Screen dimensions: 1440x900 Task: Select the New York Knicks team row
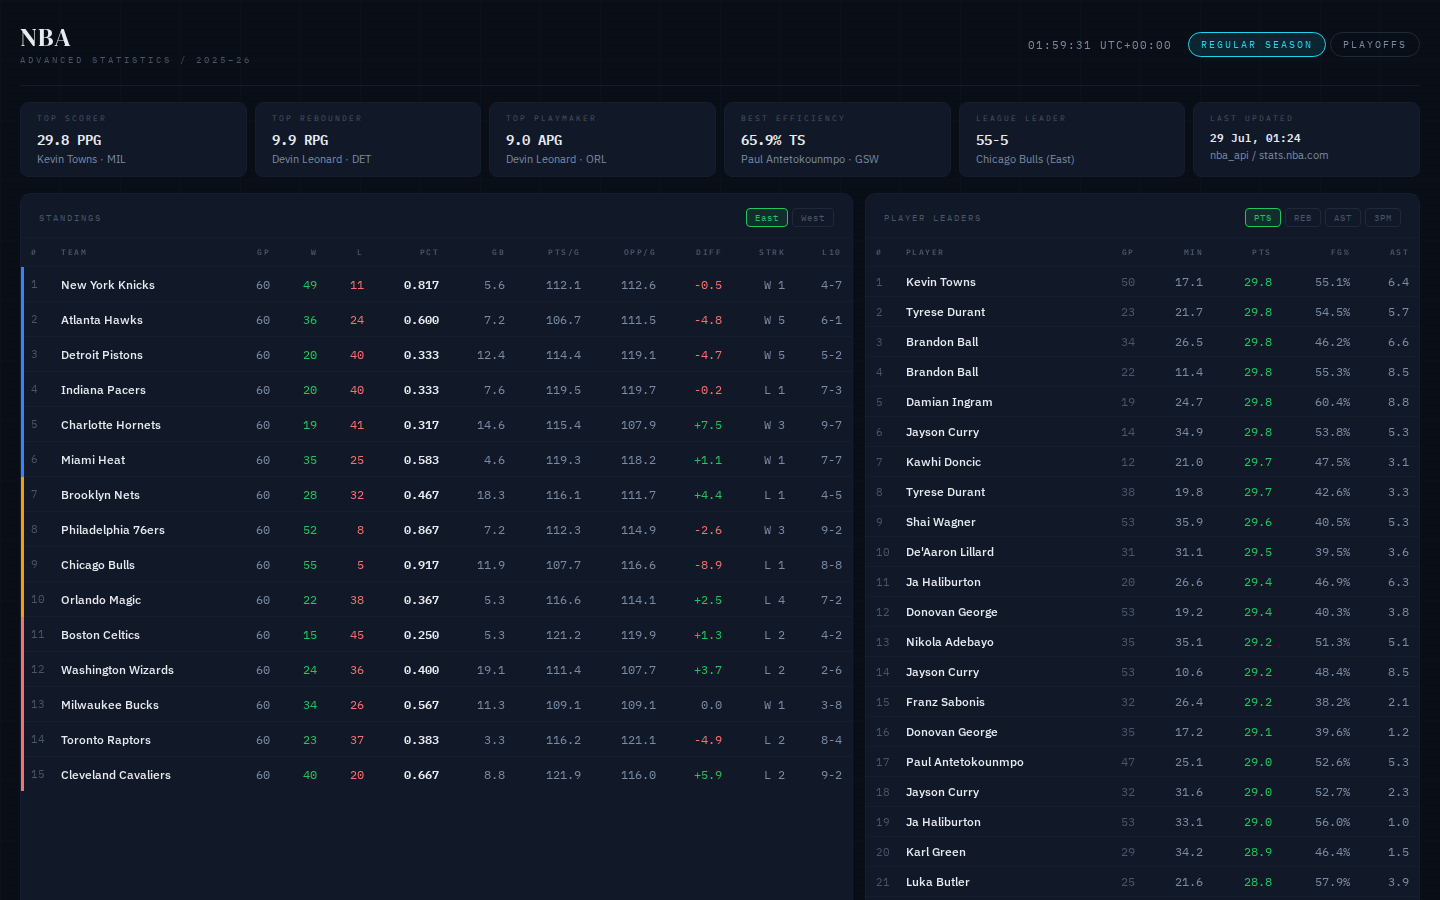pyautogui.click(x=436, y=285)
